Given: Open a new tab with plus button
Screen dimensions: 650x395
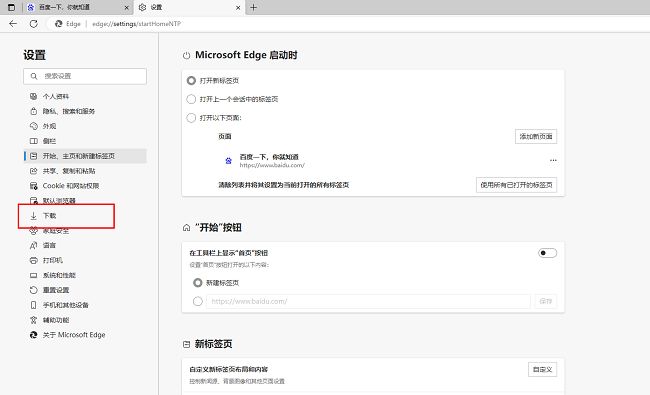Looking at the screenshot, I should [x=254, y=7].
